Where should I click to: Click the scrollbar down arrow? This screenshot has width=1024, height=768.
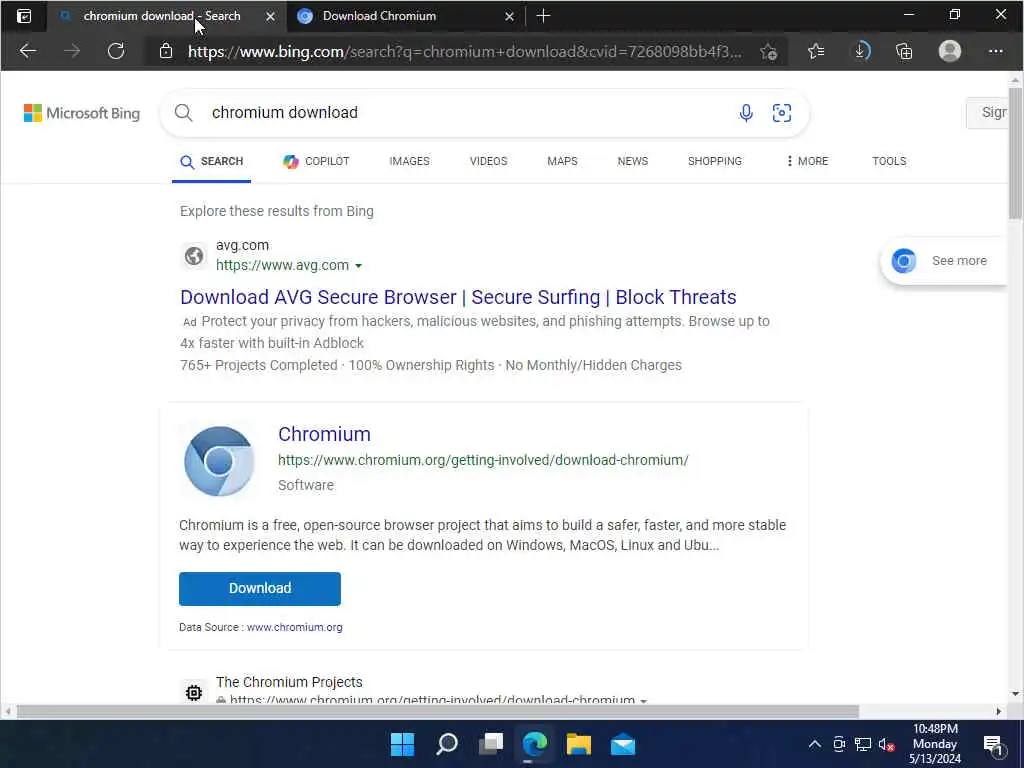pyautogui.click(x=1015, y=694)
